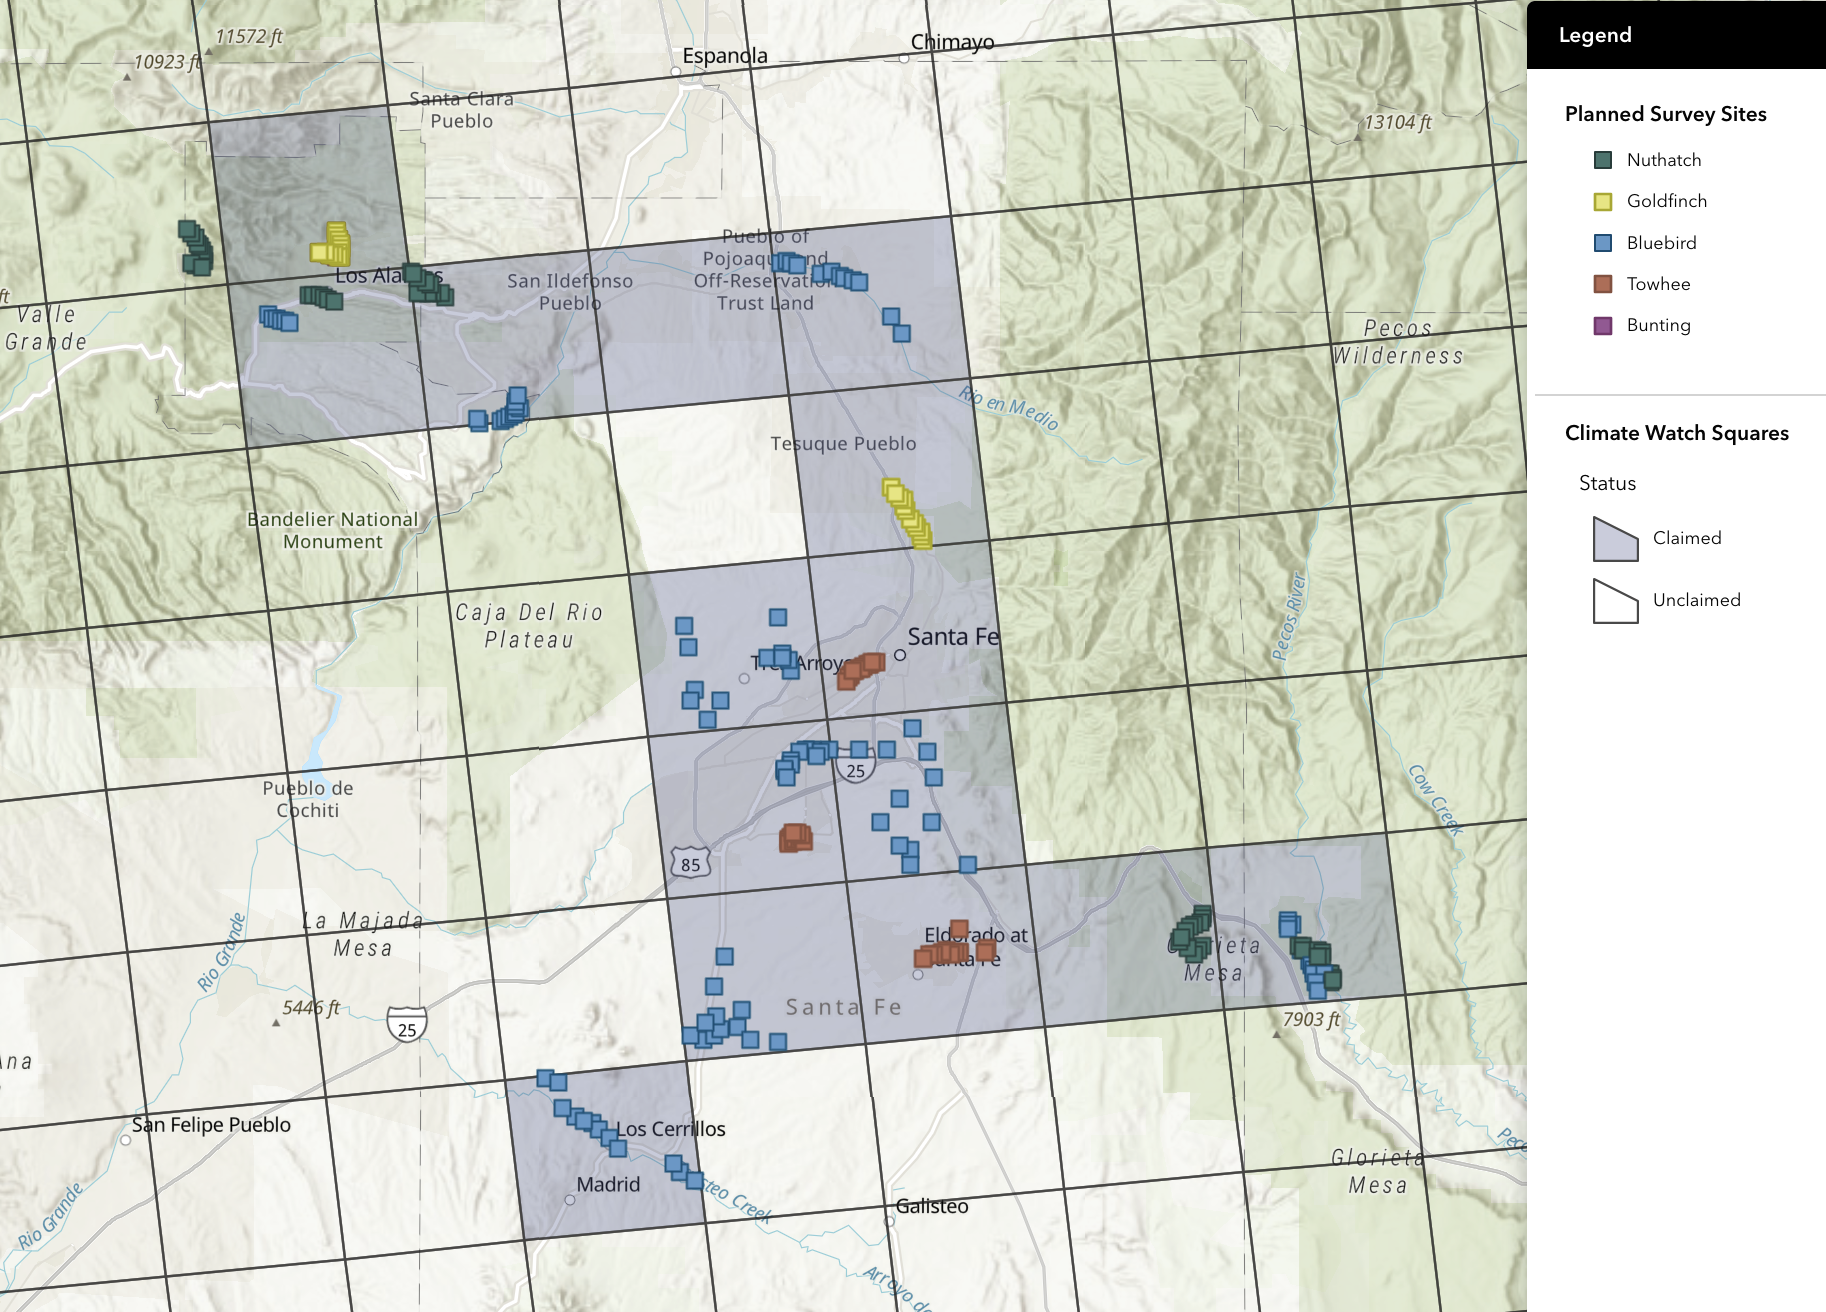Click the Santa Fe city label

tap(952, 637)
